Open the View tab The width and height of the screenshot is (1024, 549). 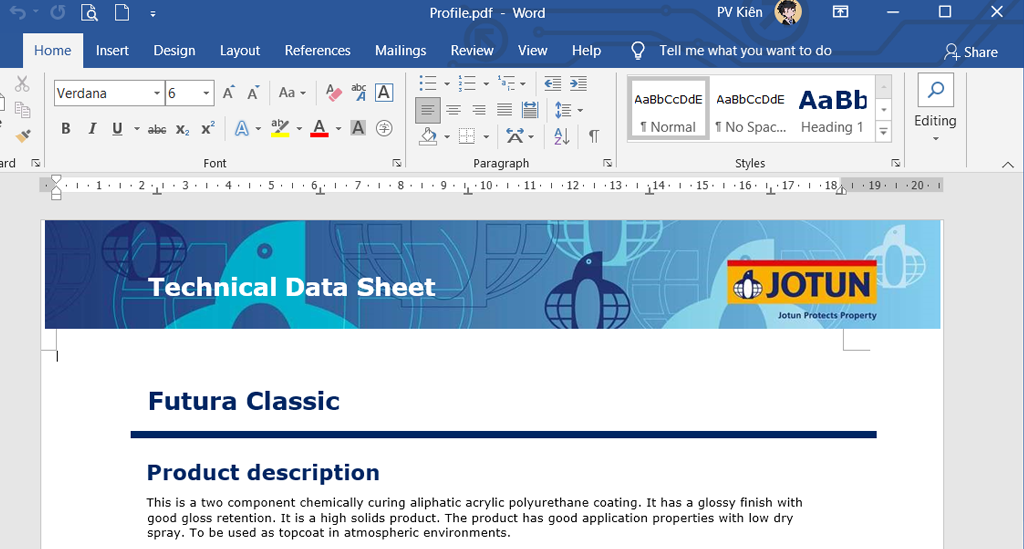pos(532,50)
